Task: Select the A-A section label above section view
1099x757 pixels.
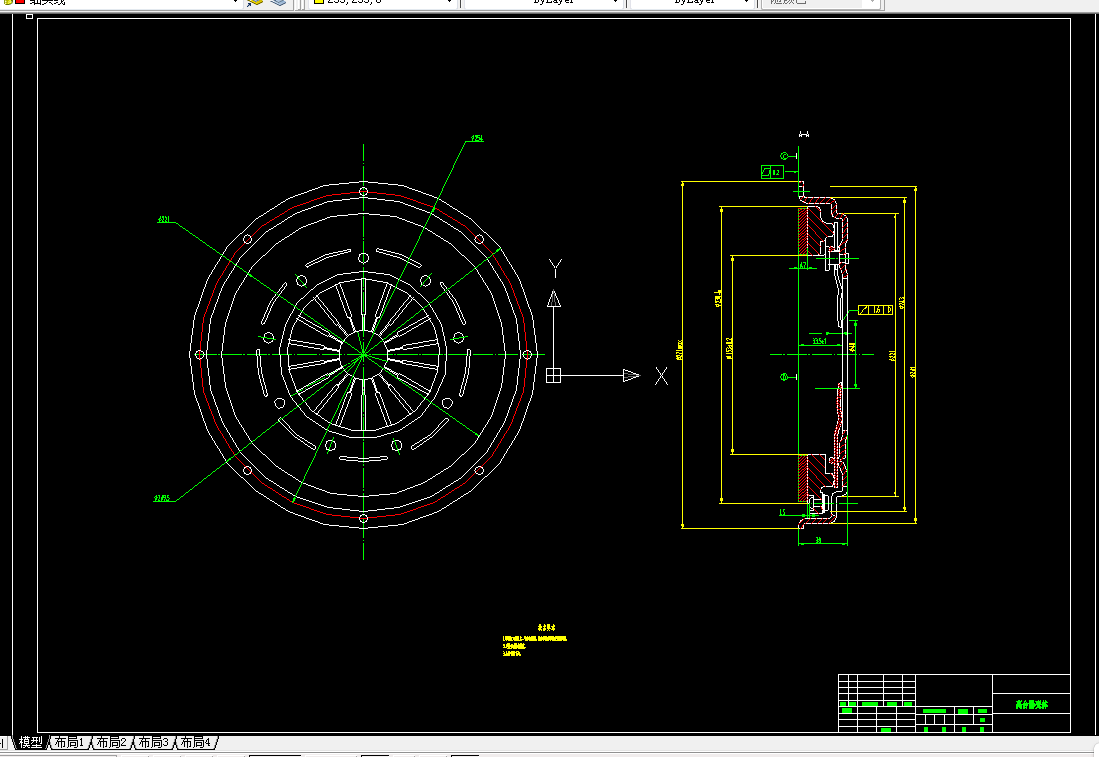Action: click(804, 134)
